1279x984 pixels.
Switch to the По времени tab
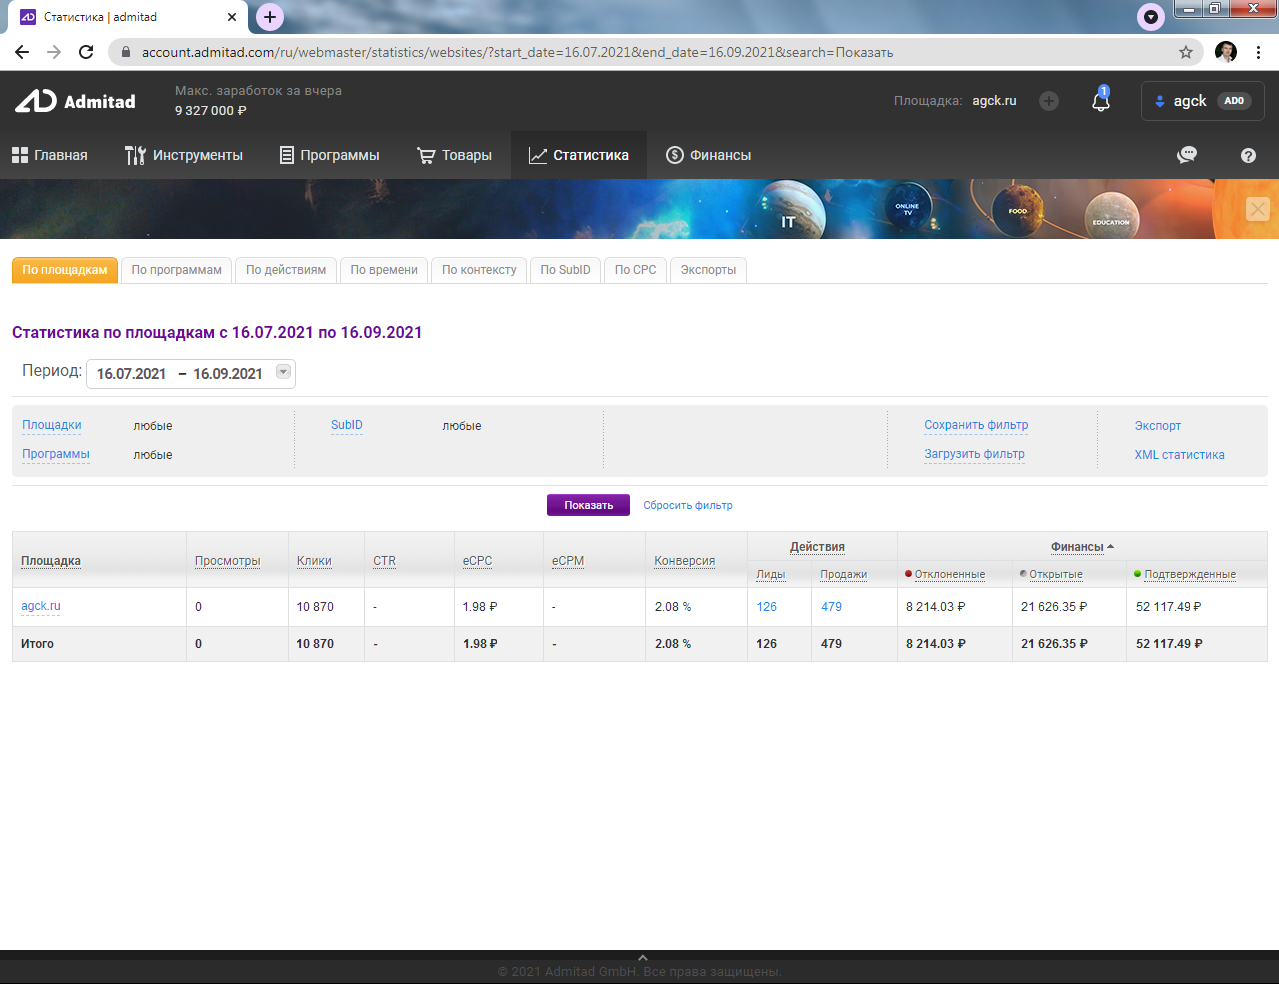point(384,270)
